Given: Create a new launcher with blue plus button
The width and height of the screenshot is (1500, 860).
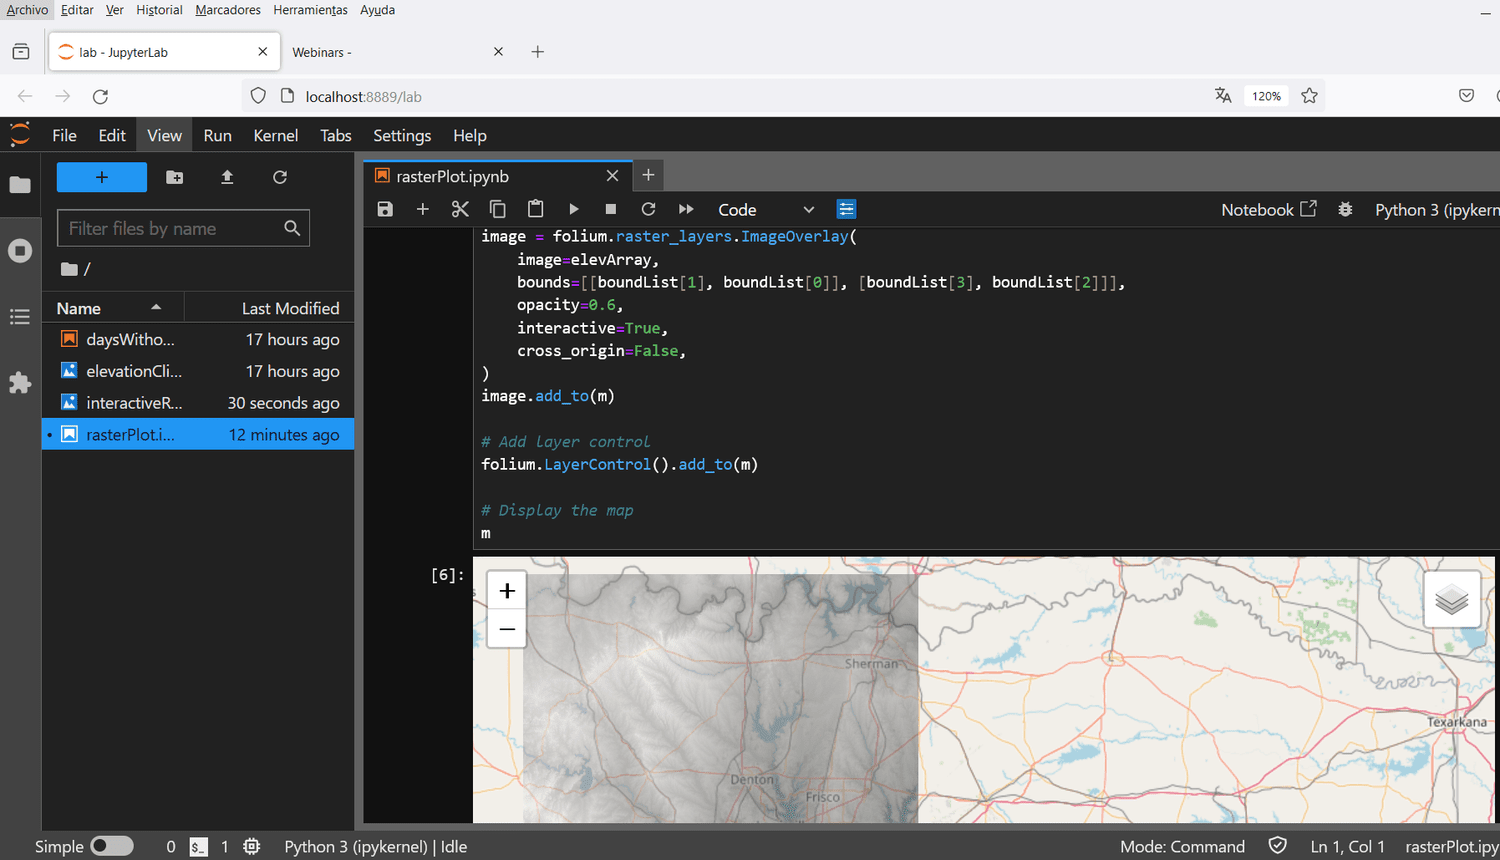Looking at the screenshot, I should tap(101, 177).
